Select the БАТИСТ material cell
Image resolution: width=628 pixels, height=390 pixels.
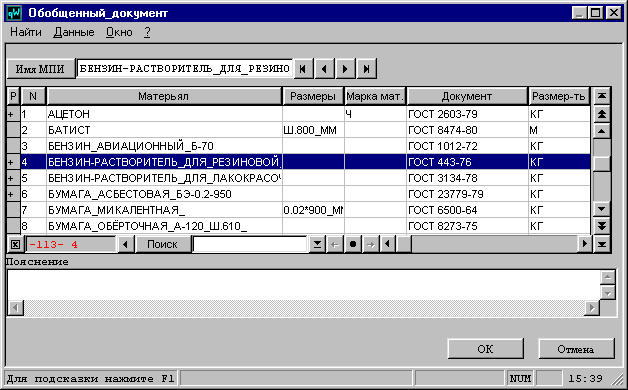pyautogui.click(x=164, y=130)
